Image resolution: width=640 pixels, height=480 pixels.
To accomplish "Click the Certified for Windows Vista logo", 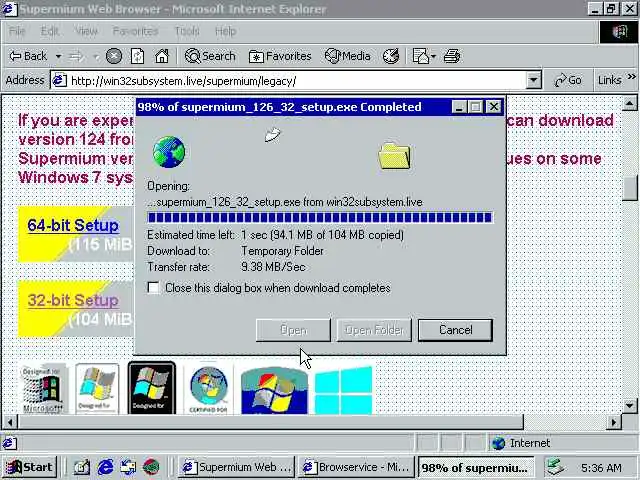I will tap(209, 389).
